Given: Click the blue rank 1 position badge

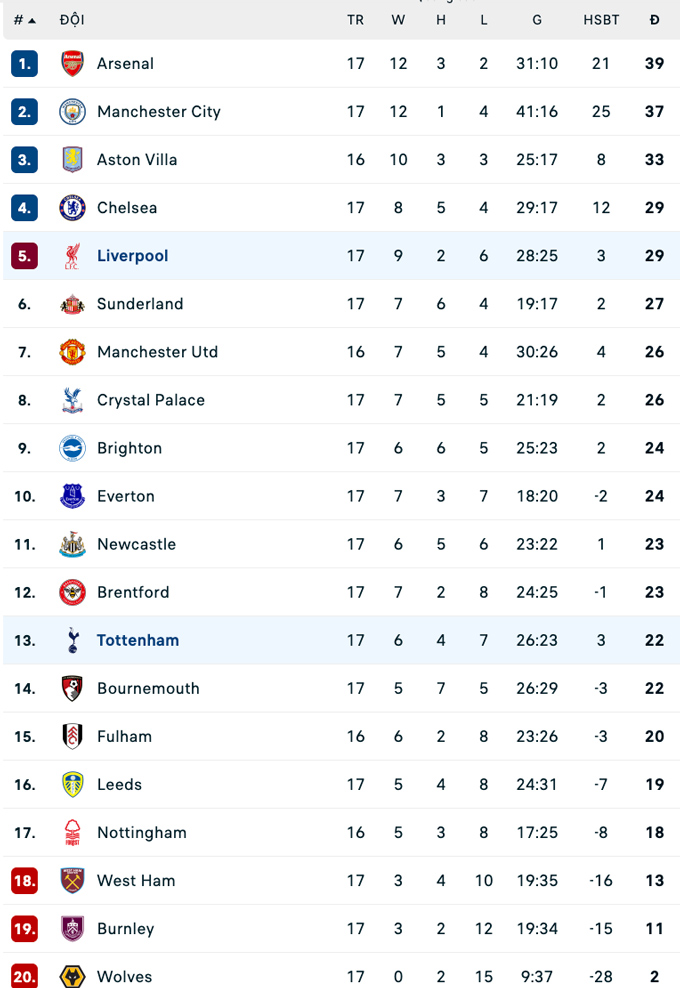Looking at the screenshot, I should [24, 64].
